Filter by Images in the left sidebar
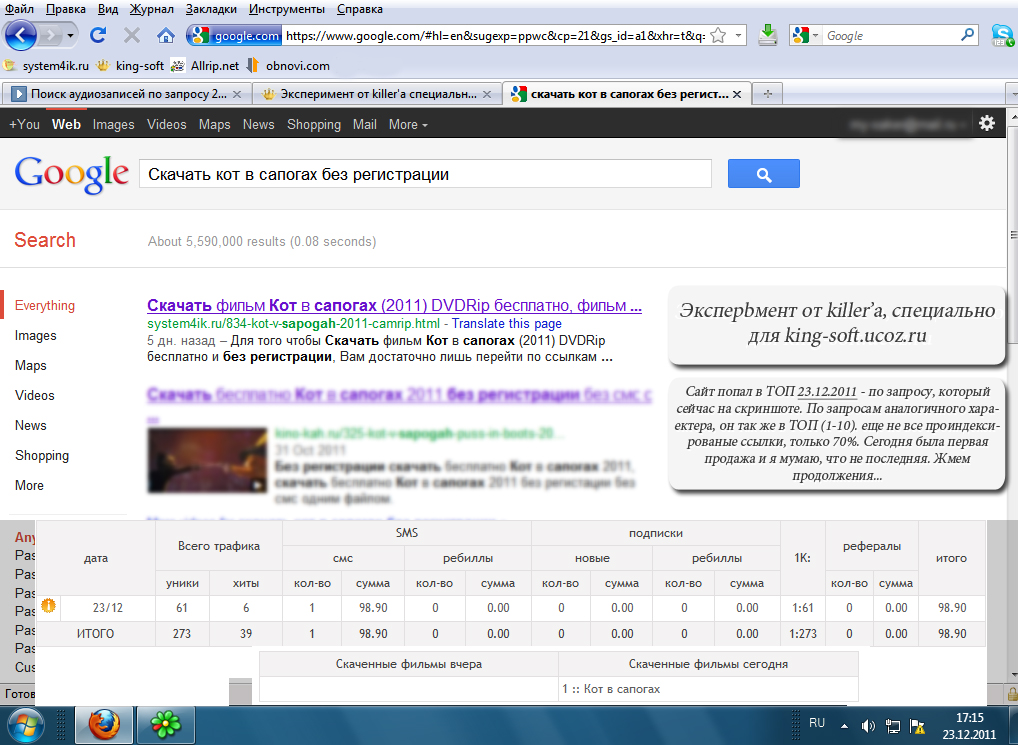1018x745 pixels. coord(36,336)
